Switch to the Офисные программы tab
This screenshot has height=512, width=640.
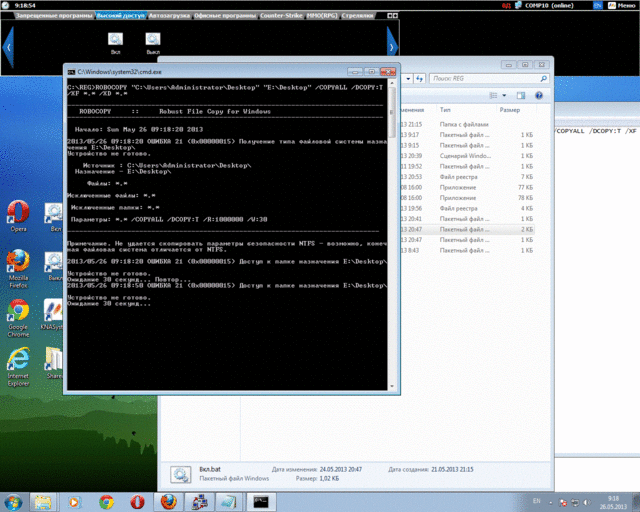pos(225,16)
